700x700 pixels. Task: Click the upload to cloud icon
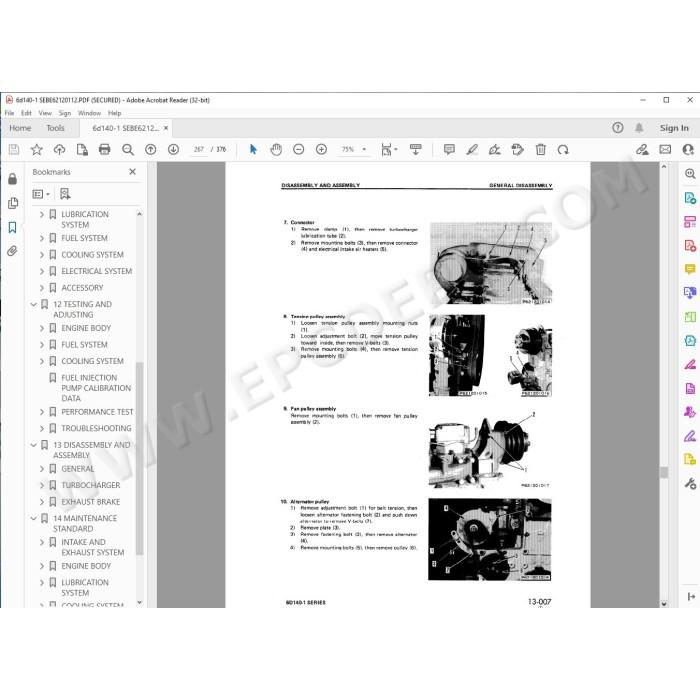pos(59,150)
